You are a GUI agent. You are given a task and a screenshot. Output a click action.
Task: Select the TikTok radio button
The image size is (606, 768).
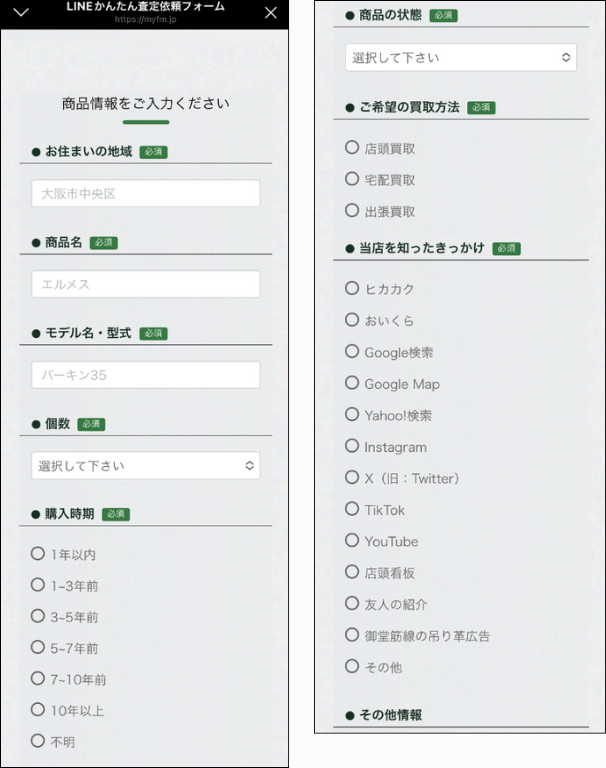coord(352,509)
